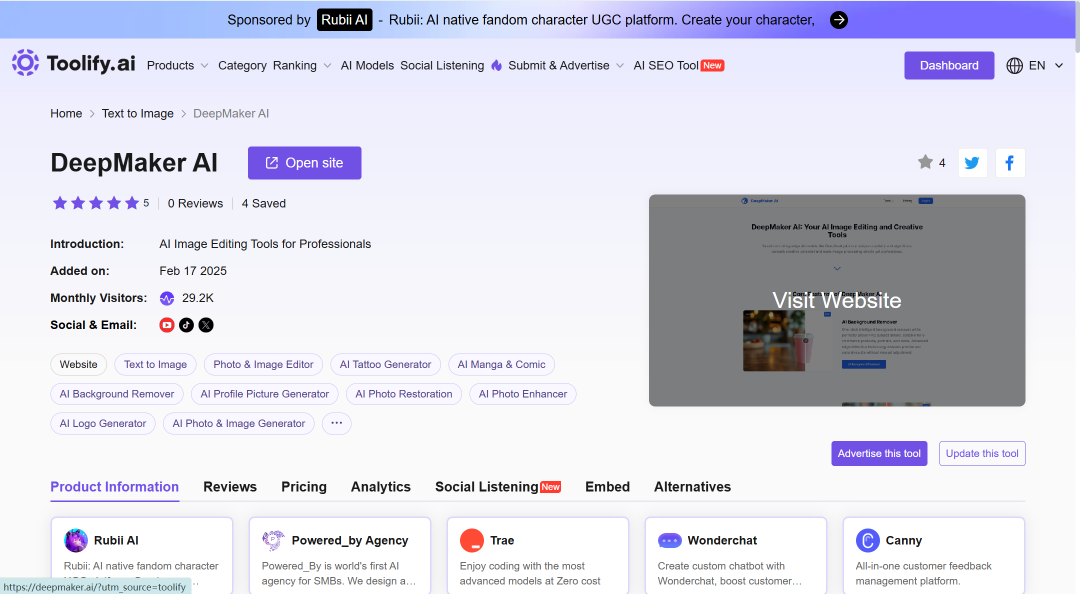Click the Canny card logo icon
The height and width of the screenshot is (594, 1080).
[x=868, y=540]
